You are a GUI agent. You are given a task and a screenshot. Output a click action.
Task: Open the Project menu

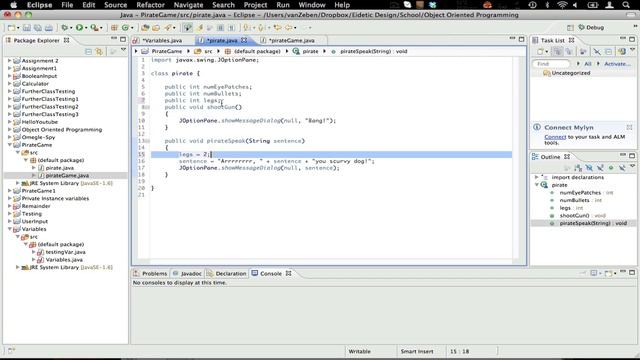(255, 5)
